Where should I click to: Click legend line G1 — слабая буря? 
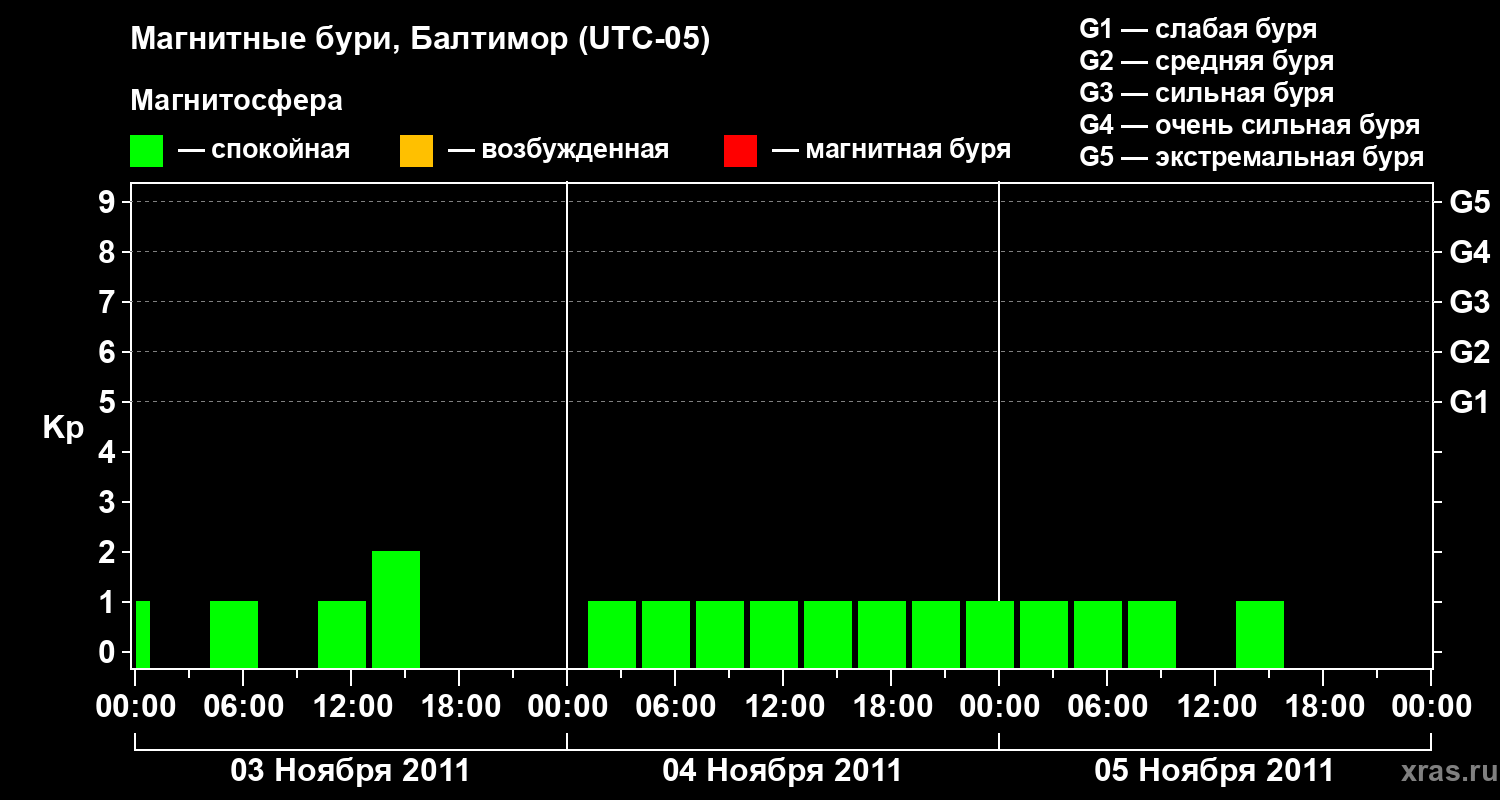(1198, 29)
